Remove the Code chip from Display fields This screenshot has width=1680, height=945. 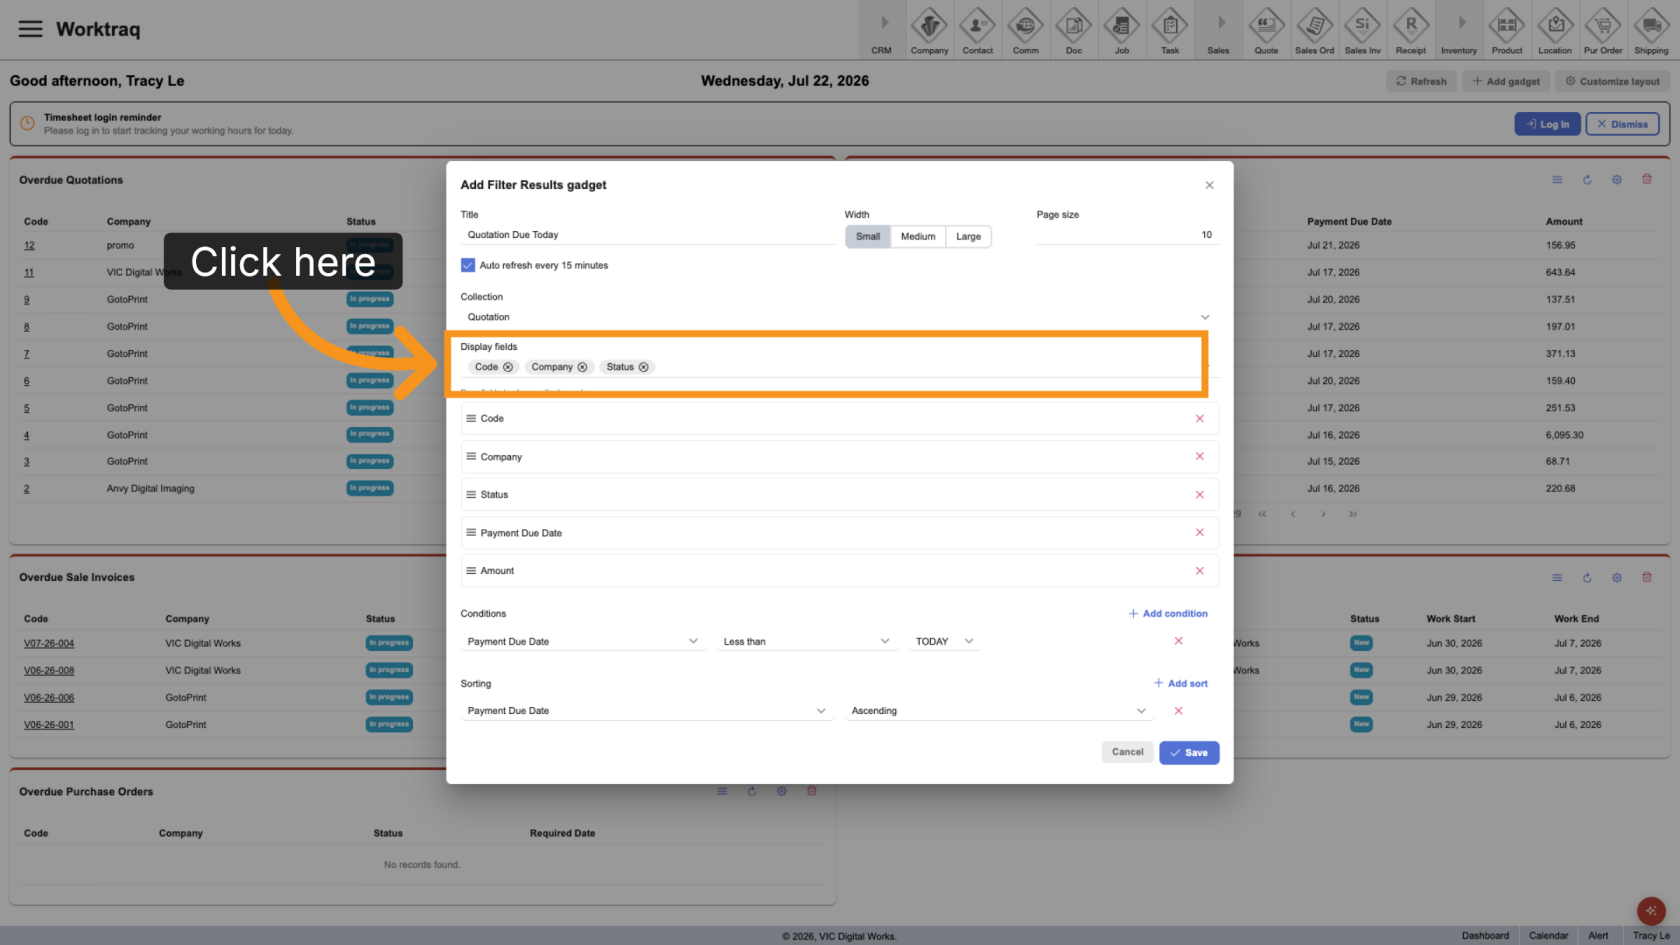508,367
